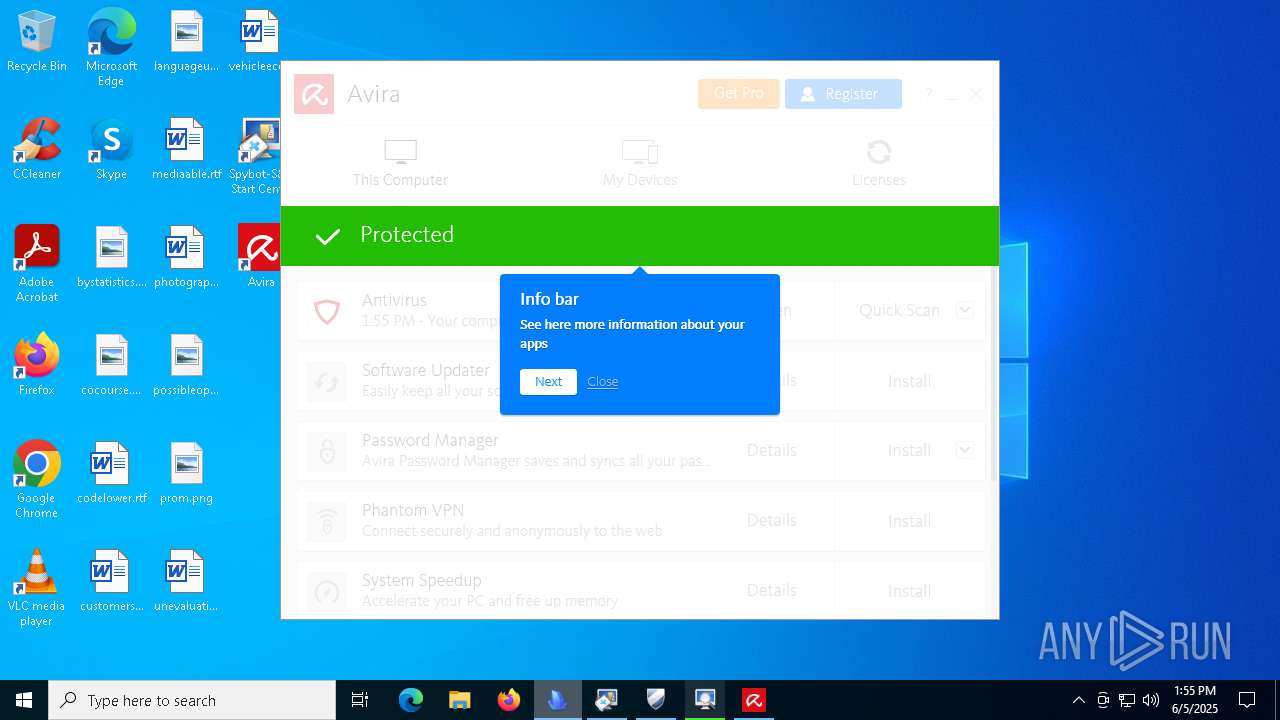Install Software Updater
This screenshot has height=720, width=1280.
click(909, 381)
